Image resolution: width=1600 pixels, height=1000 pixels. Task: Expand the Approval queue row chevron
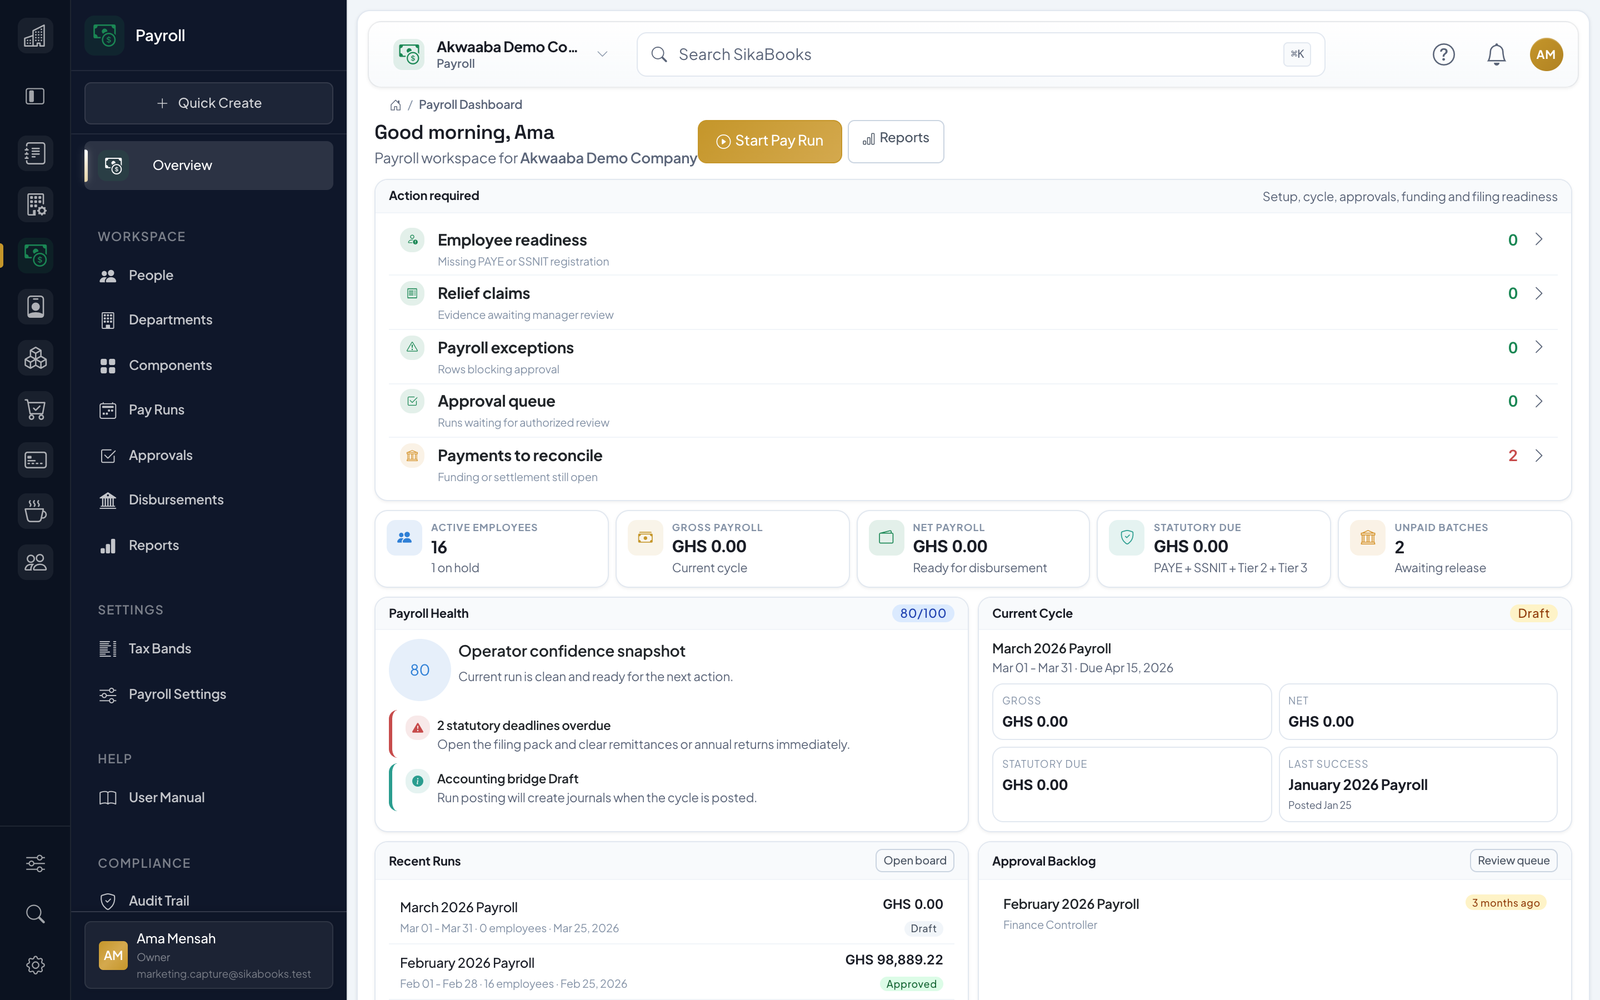click(x=1539, y=401)
